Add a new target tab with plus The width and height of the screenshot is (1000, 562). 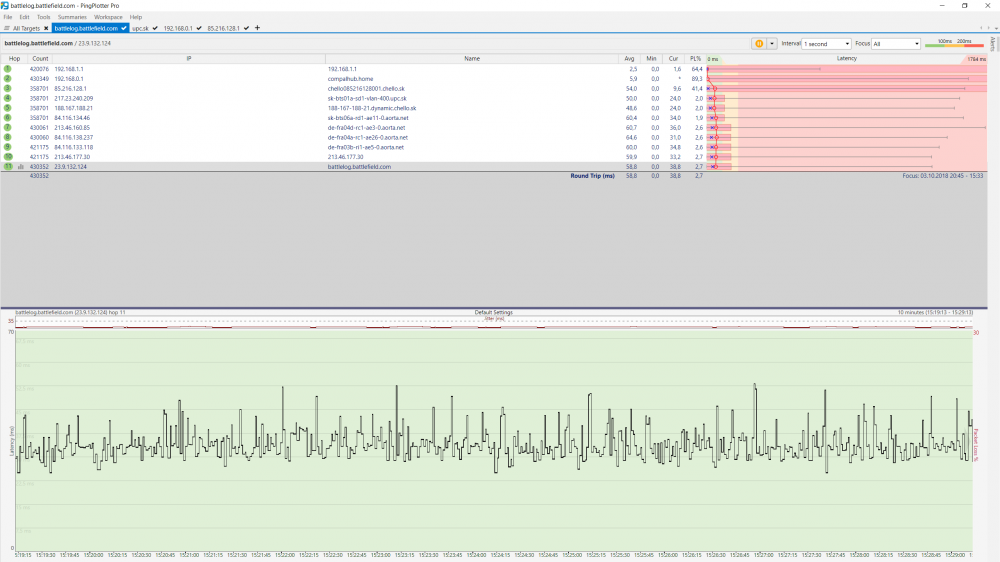click(257, 28)
